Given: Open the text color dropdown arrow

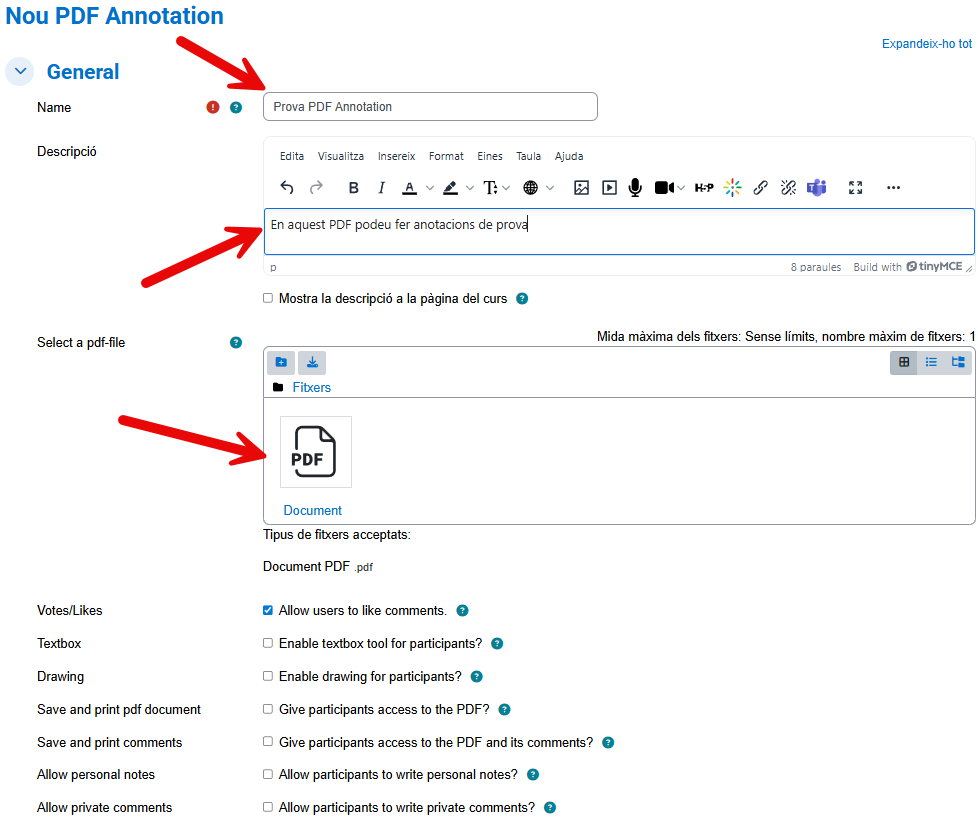Looking at the screenshot, I should pyautogui.click(x=430, y=188).
